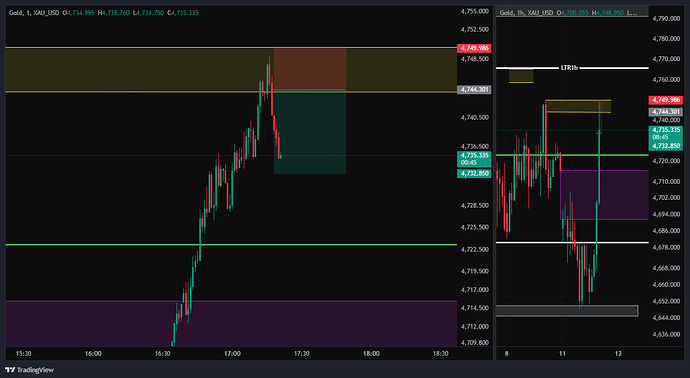This screenshot has width=690, height=378.
Task: Select green horizontal line on 1h chart
Action: tap(572, 155)
